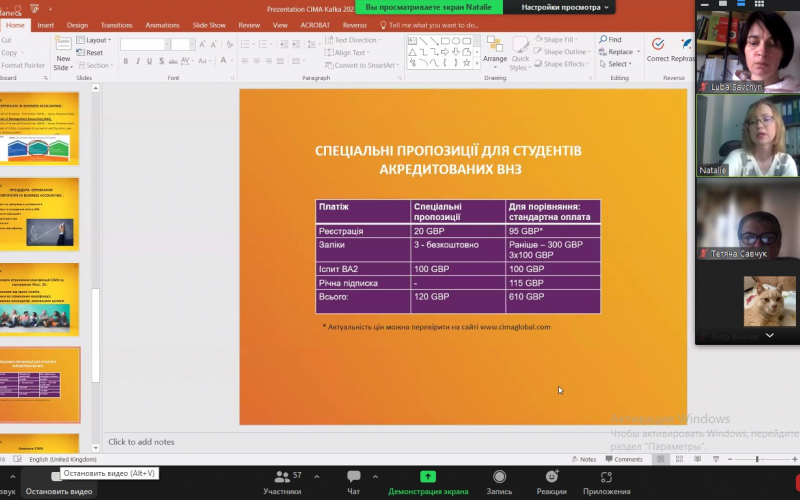
Task: Click the Reset slide button
Action: (90, 53)
